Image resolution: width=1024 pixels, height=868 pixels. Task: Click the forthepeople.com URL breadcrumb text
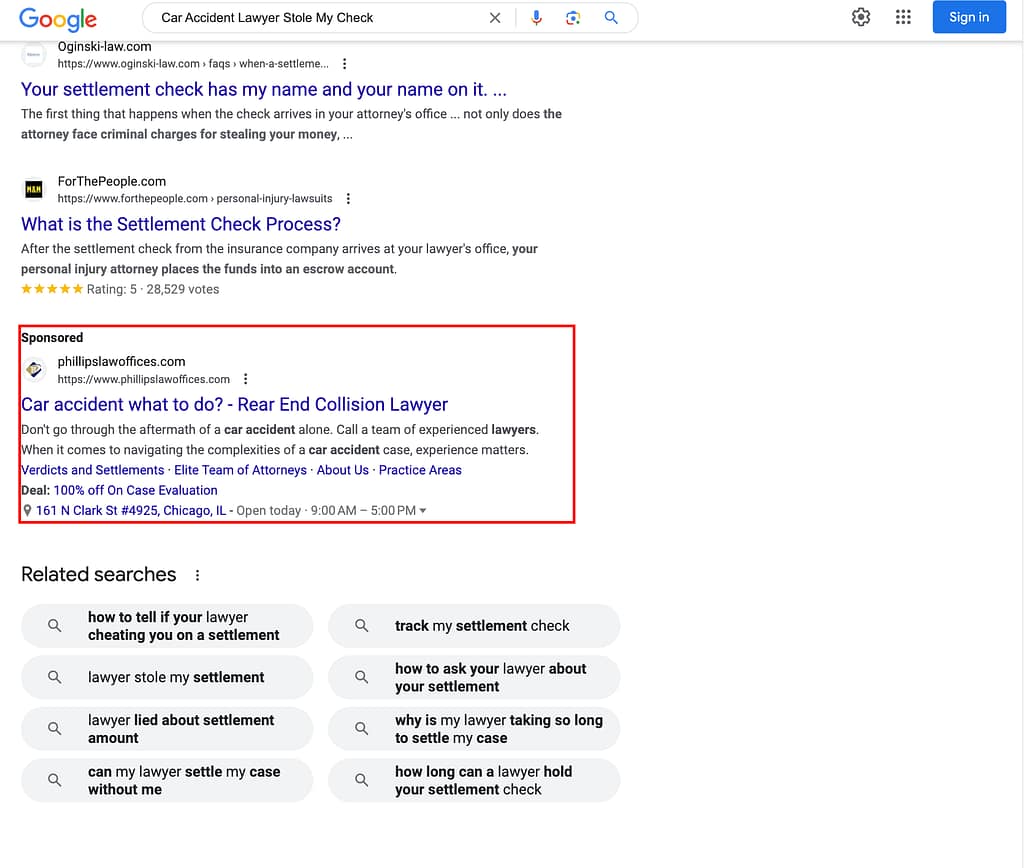click(x=195, y=198)
